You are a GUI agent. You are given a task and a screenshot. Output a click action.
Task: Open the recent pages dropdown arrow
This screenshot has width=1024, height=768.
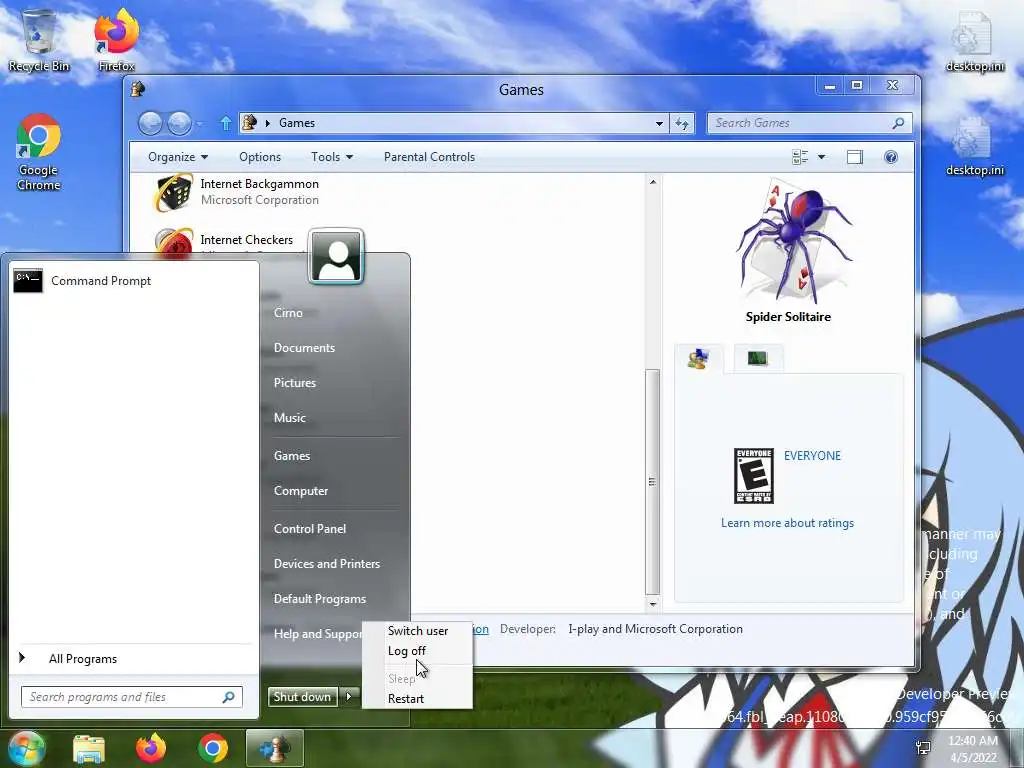coord(199,123)
